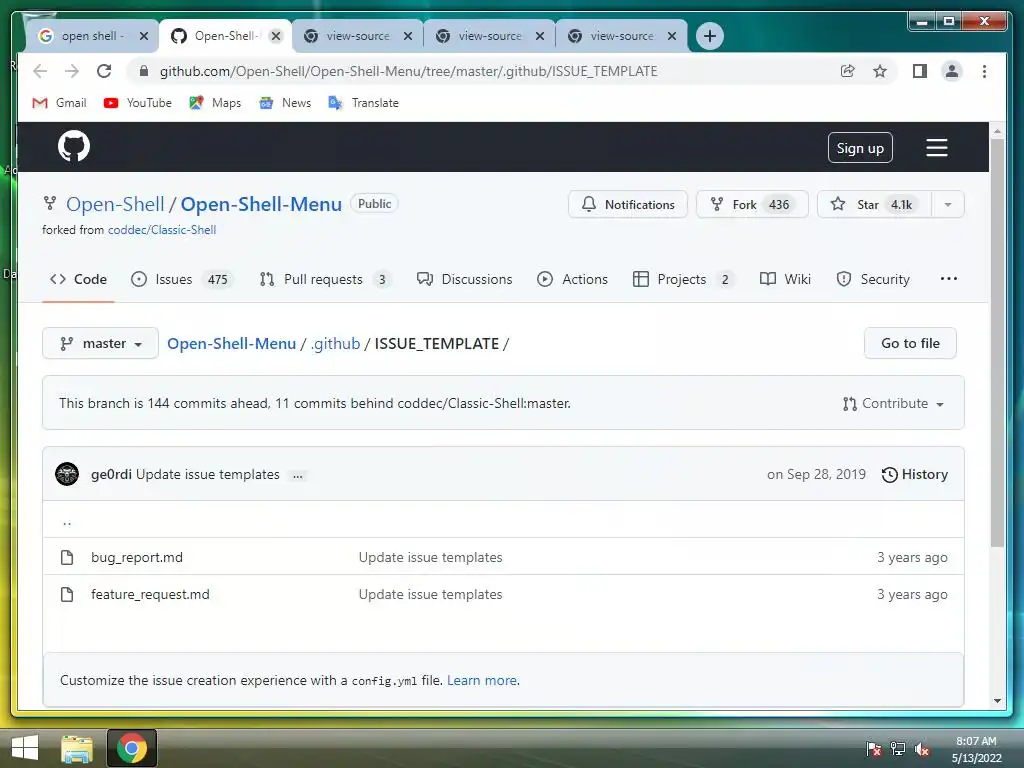This screenshot has height=768, width=1024.
Task: Open File Explorer from taskbar
Action: tap(76, 748)
